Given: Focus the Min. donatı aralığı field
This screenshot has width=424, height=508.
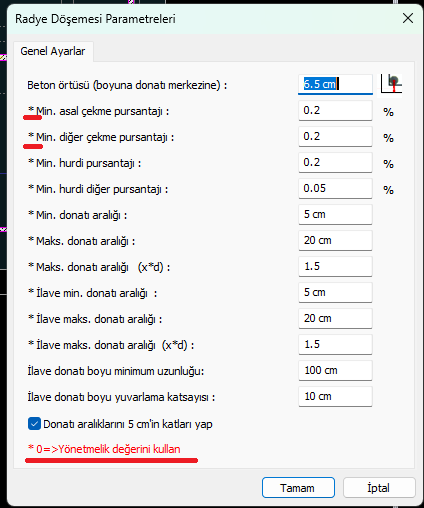Looking at the screenshot, I should pos(335,214).
